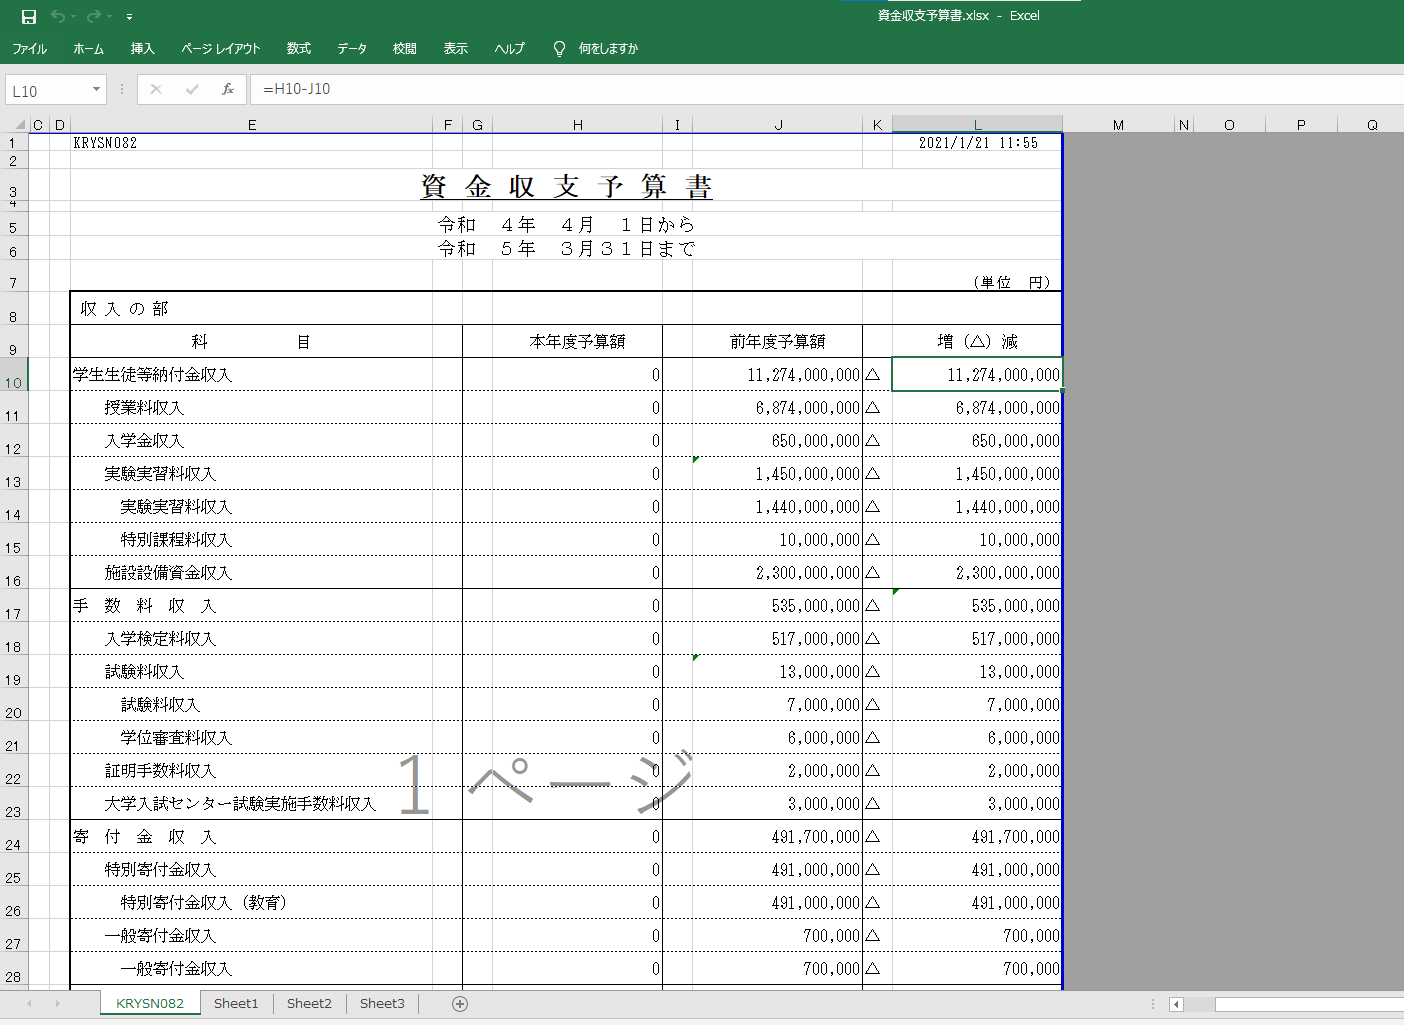Image resolution: width=1404 pixels, height=1025 pixels.
Task: Click the date cell 2021/1/21 11:55
Action: point(978,143)
